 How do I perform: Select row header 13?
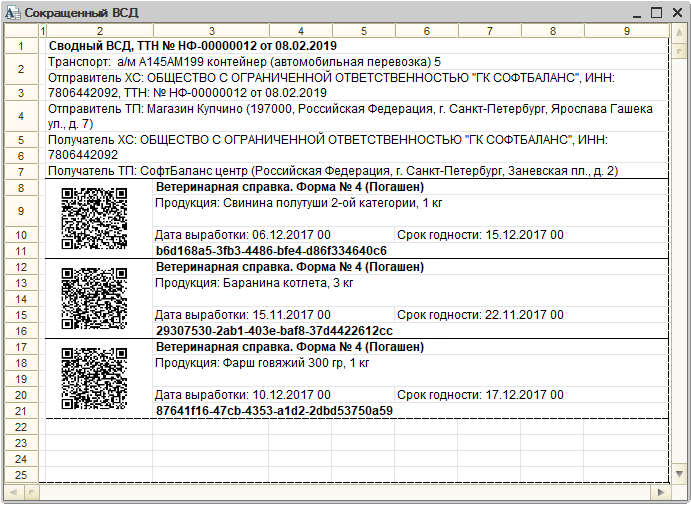[21, 283]
